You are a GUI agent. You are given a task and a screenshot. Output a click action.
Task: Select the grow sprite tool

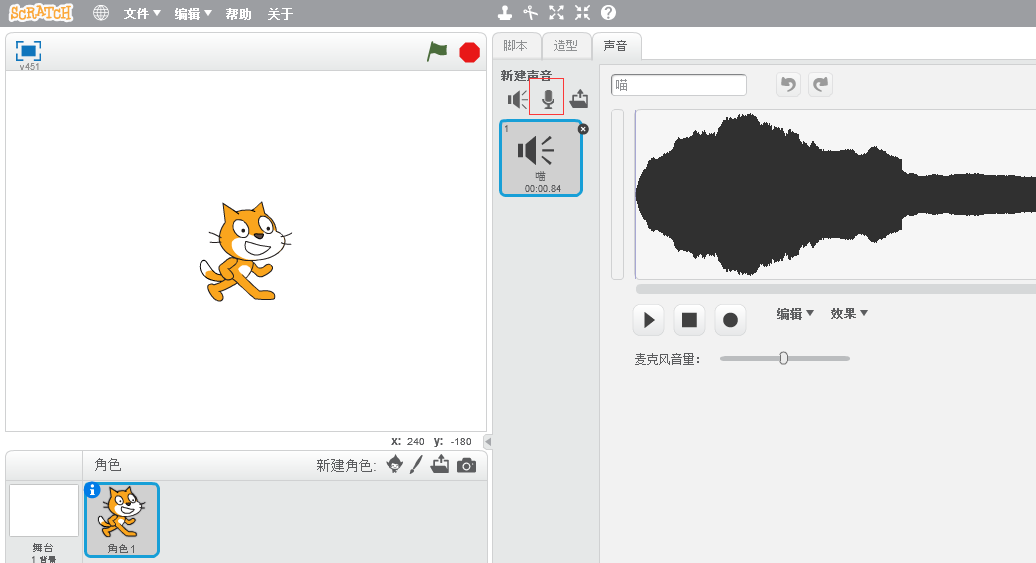(x=556, y=13)
